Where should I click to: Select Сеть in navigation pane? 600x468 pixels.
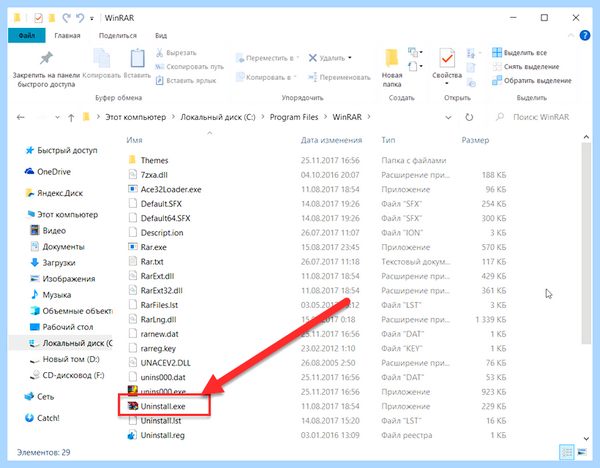pos(39,397)
